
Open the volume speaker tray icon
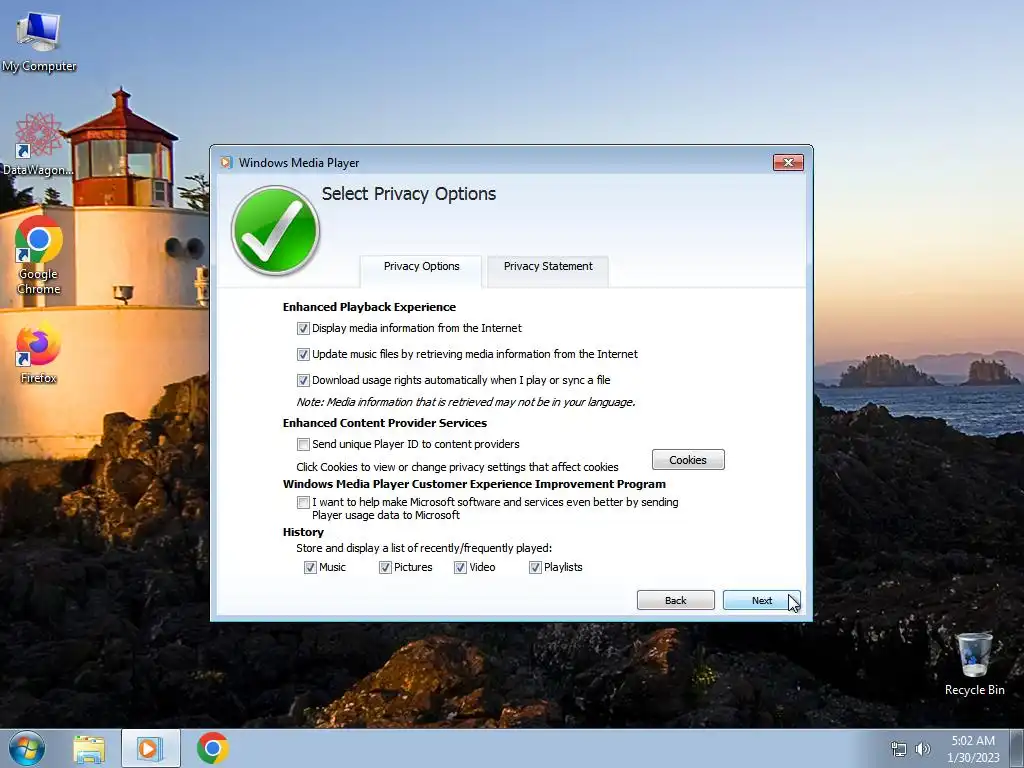tap(923, 749)
